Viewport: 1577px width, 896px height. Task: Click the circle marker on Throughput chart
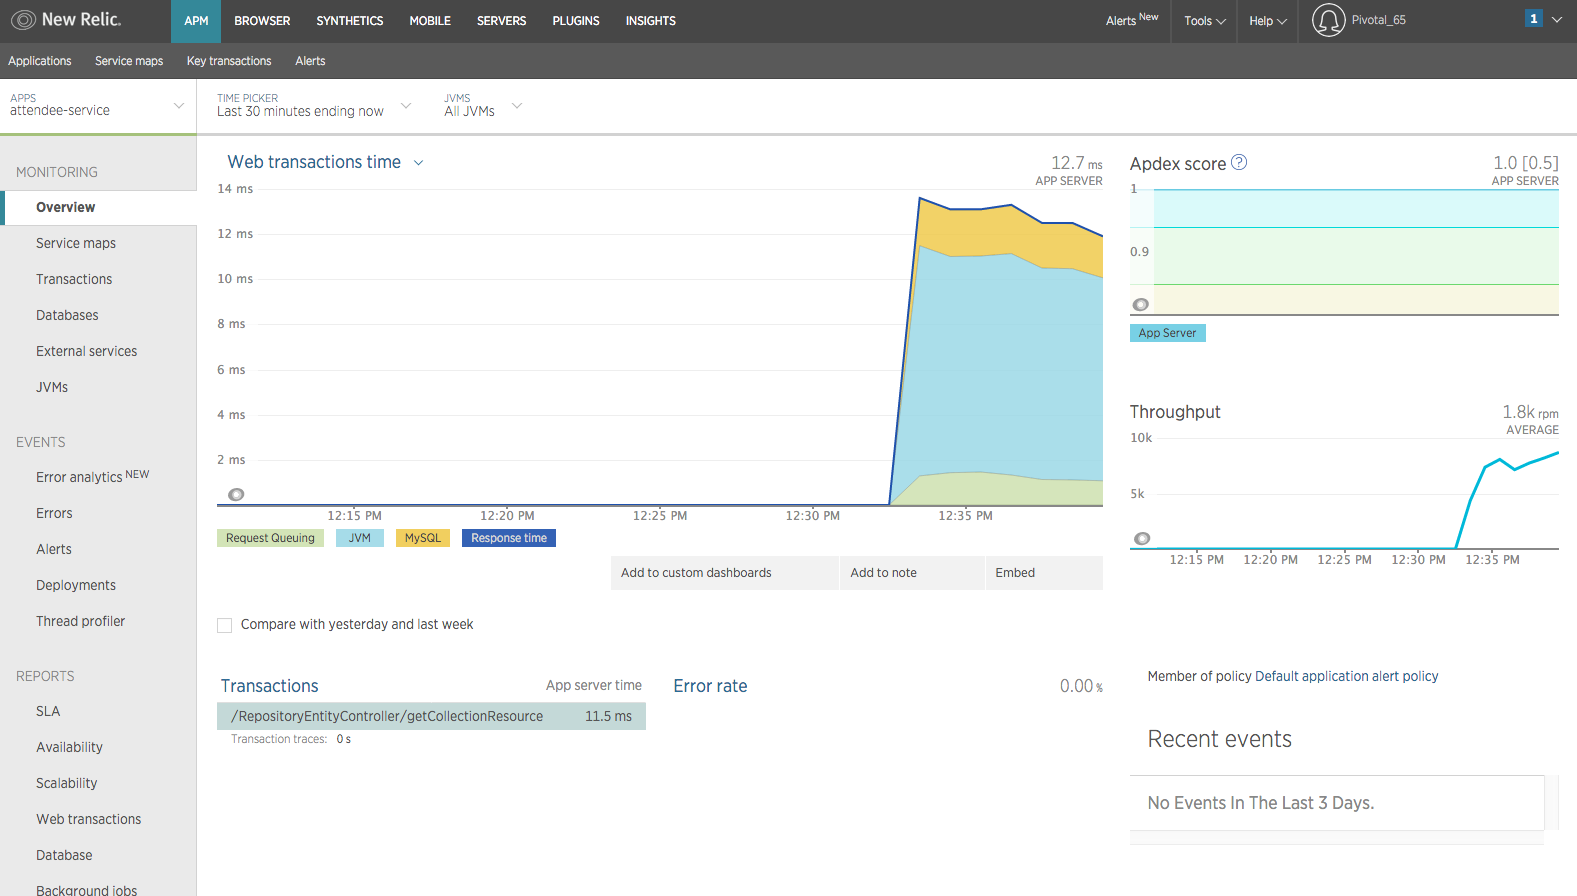pos(1142,538)
